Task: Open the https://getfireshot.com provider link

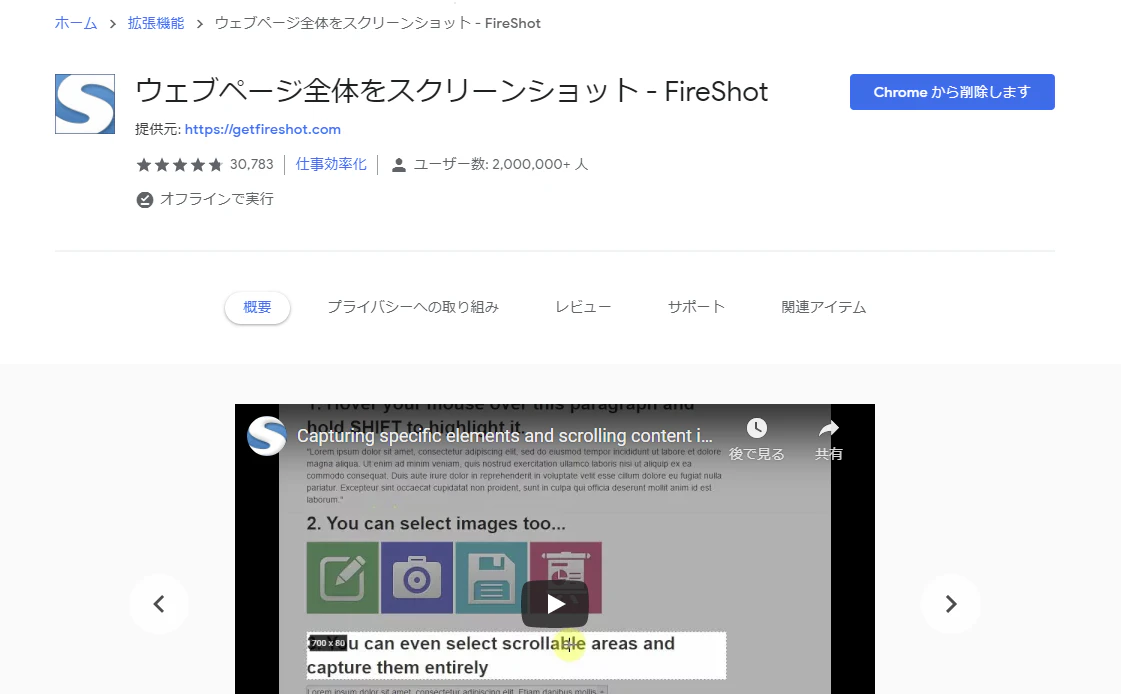Action: click(262, 129)
